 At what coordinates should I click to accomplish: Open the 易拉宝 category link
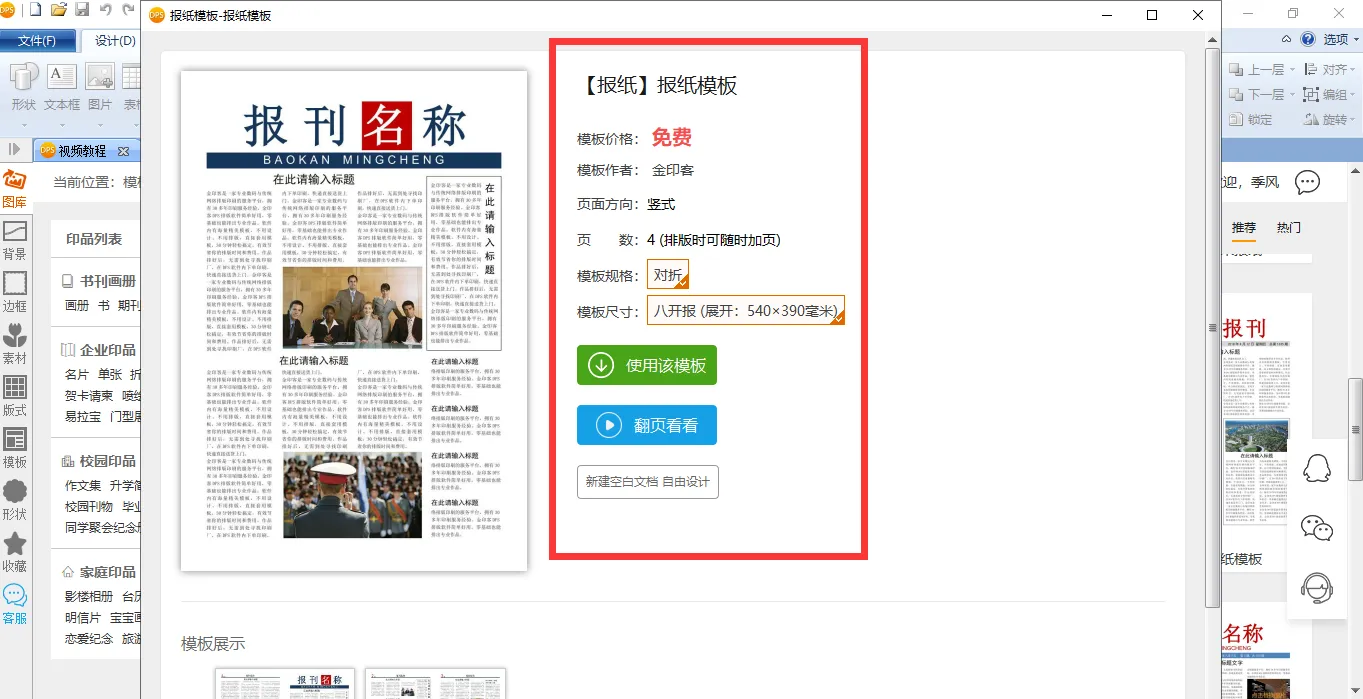tap(83, 416)
